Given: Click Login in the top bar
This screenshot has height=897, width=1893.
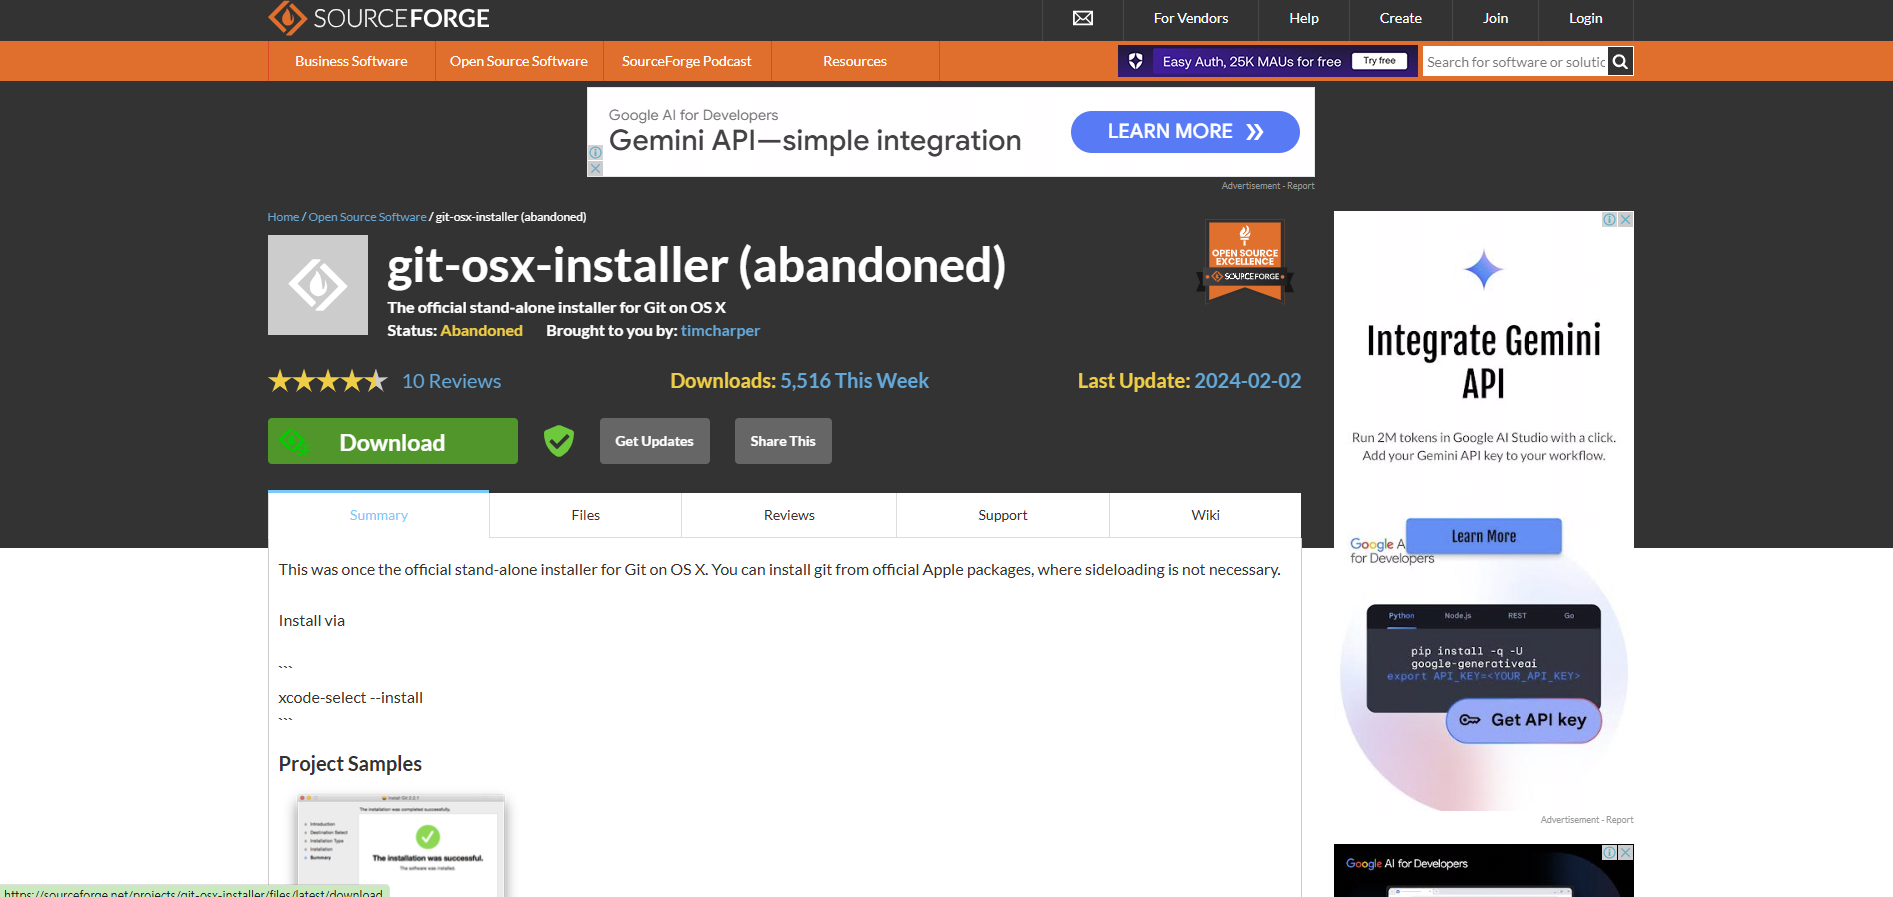Looking at the screenshot, I should coord(1585,18).
